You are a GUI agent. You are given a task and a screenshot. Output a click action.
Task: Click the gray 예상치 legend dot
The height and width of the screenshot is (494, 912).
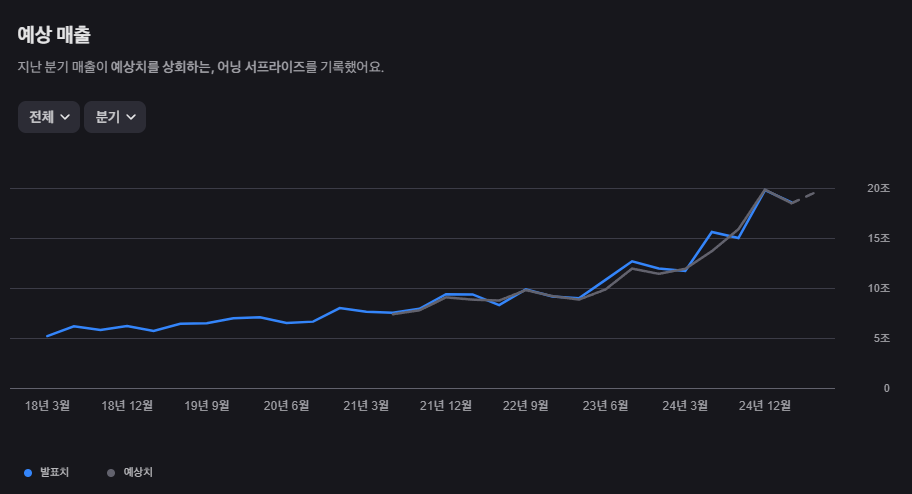111,473
